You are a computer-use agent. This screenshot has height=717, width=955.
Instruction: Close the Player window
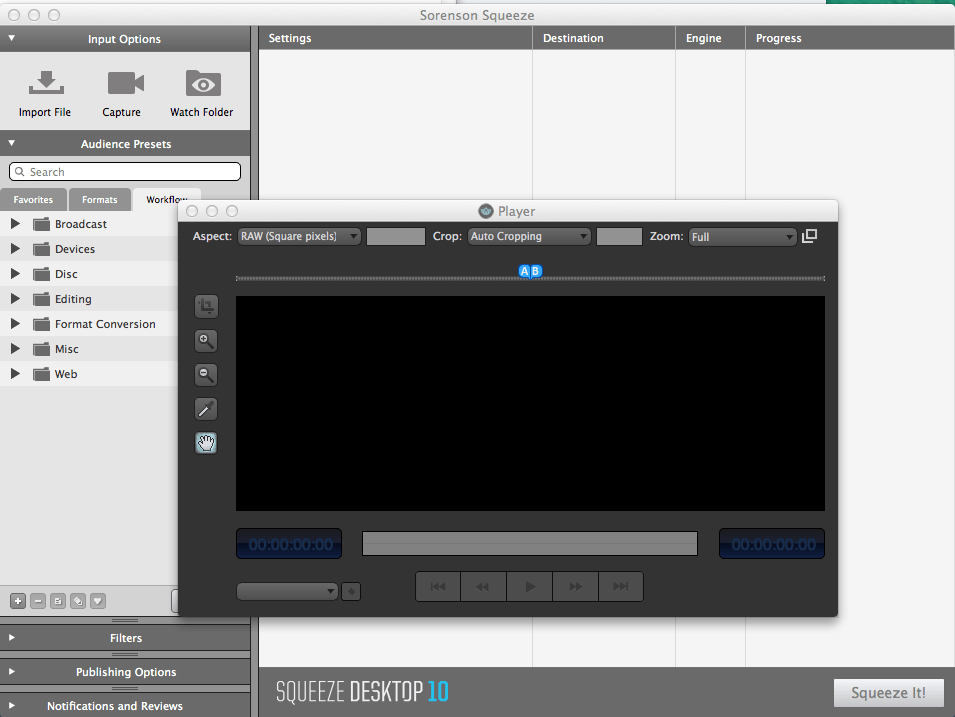tap(192, 211)
